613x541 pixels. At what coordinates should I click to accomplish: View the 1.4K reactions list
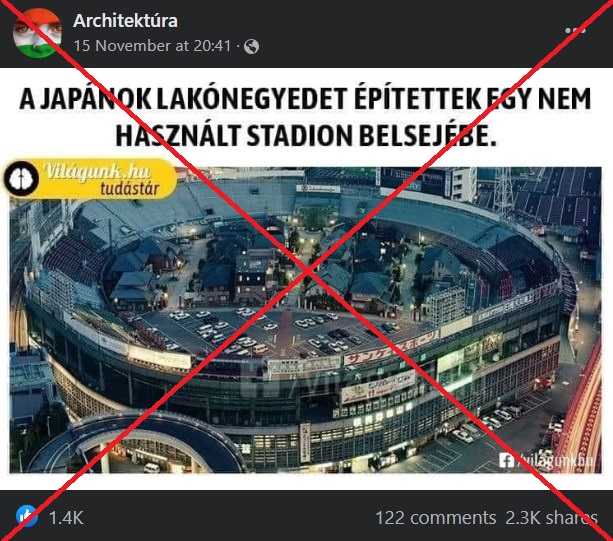(66, 518)
